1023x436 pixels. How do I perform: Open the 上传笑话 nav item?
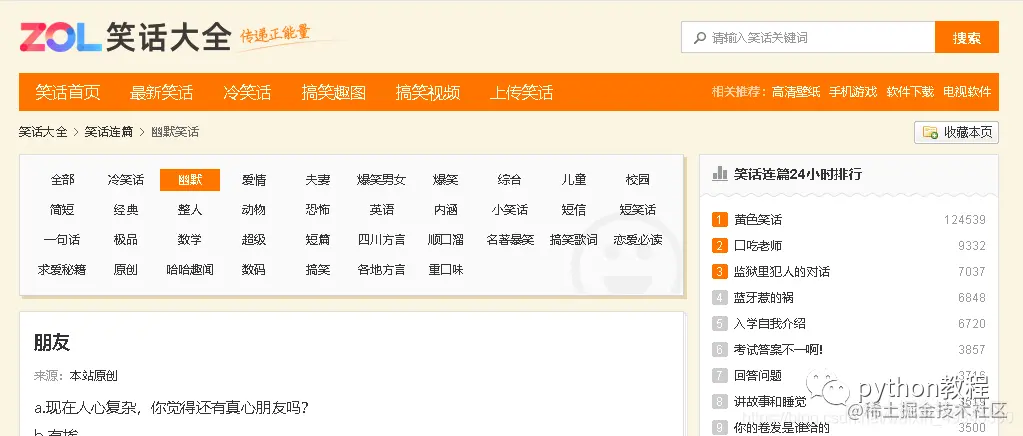point(521,92)
